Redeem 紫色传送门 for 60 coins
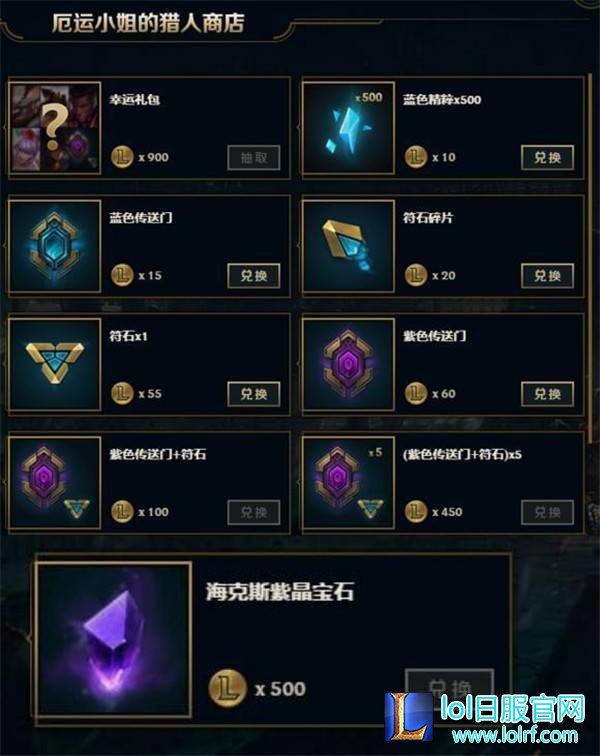 547,394
